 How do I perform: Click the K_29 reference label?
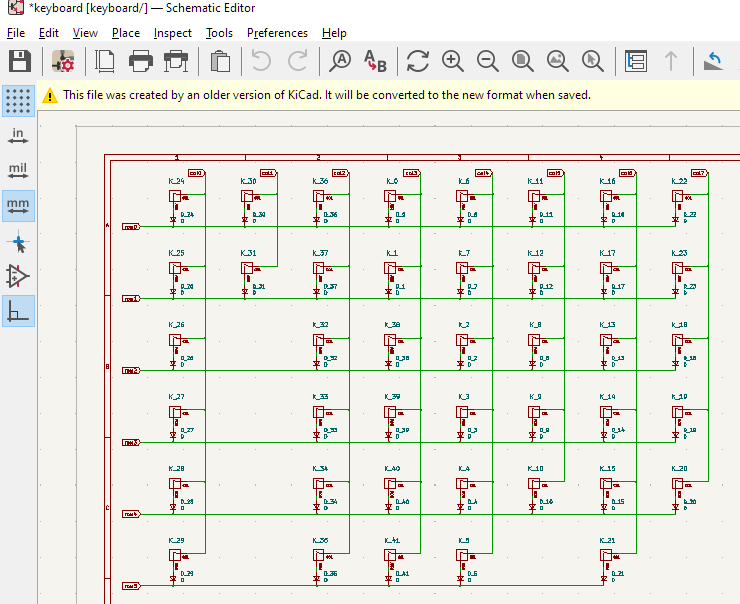[177, 540]
